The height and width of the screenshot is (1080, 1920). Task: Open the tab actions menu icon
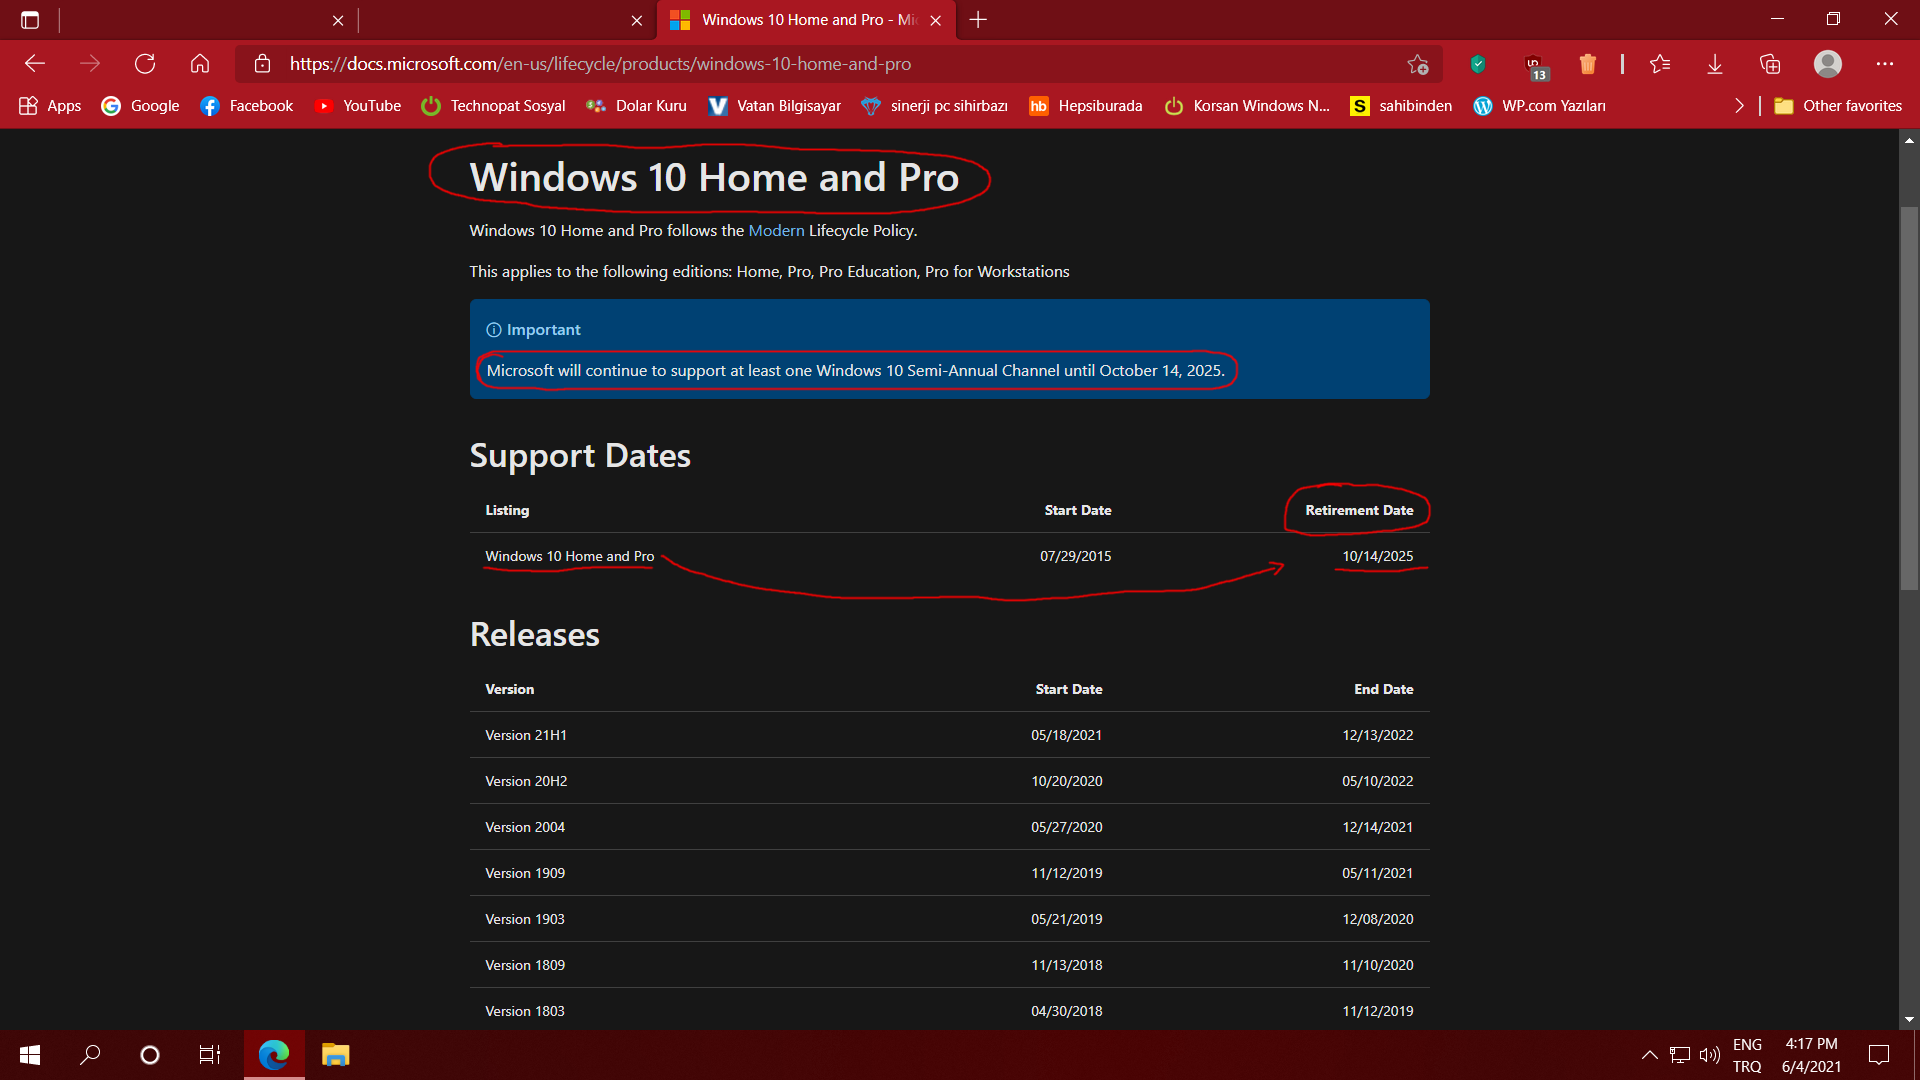pos(30,20)
